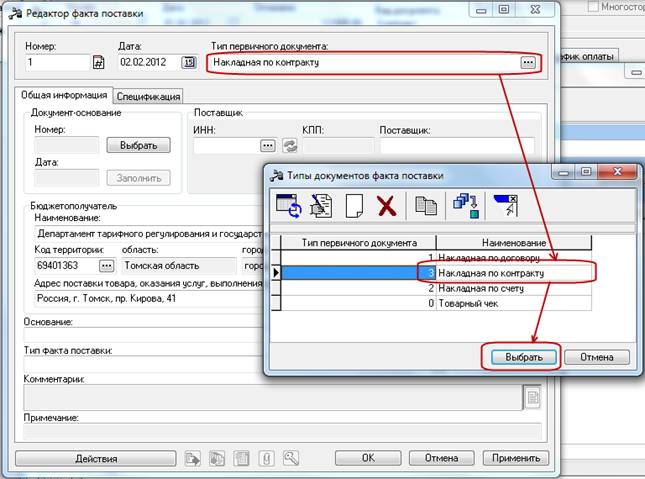Click the number generator icon beside Номер field
645x479 pixels.
(98, 63)
